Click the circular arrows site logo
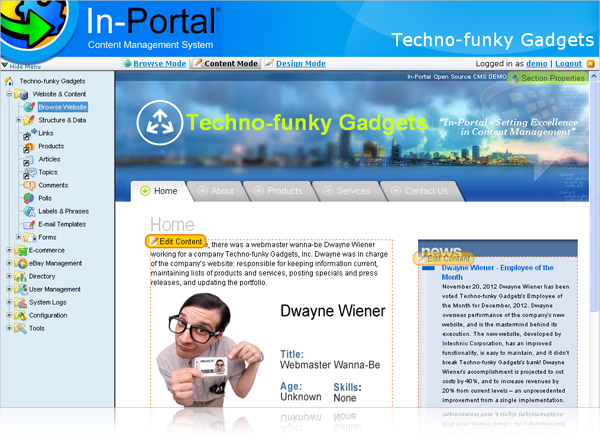 coord(160,122)
